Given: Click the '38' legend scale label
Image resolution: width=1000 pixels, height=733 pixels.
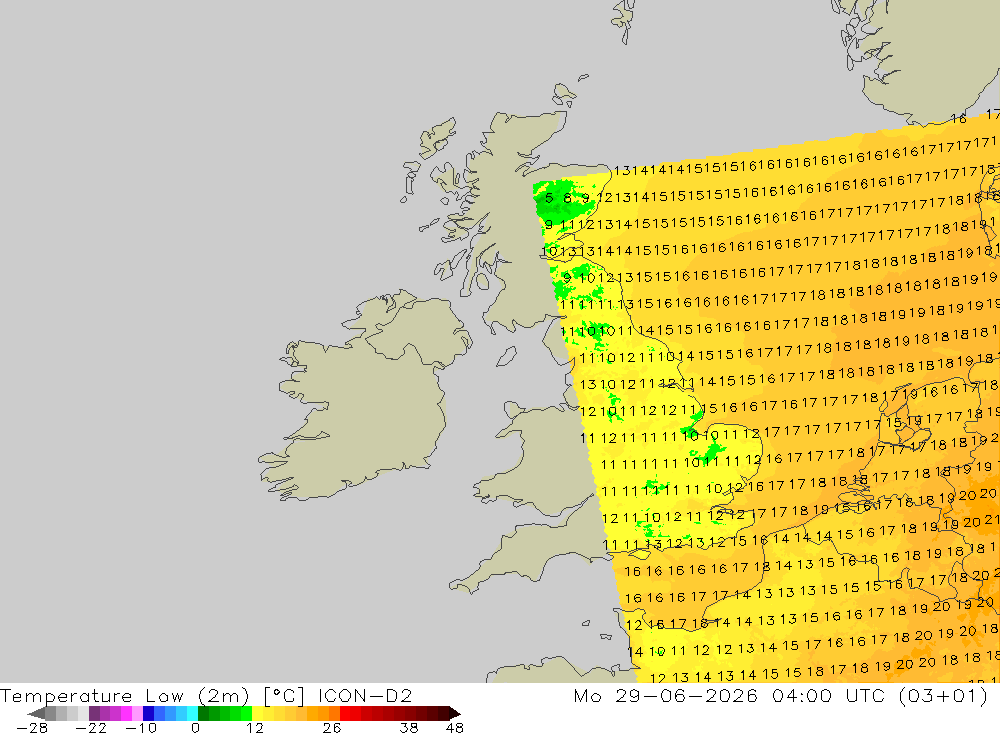Looking at the screenshot, I should [x=409, y=727].
